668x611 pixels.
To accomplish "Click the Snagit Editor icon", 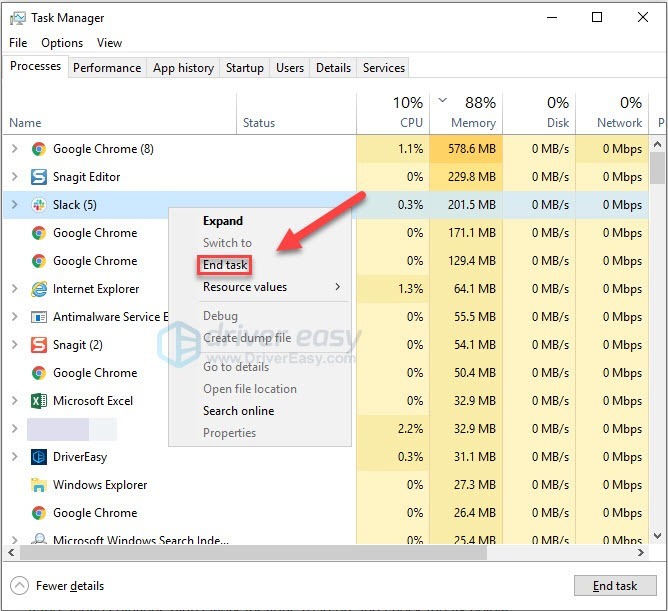I will (39, 177).
